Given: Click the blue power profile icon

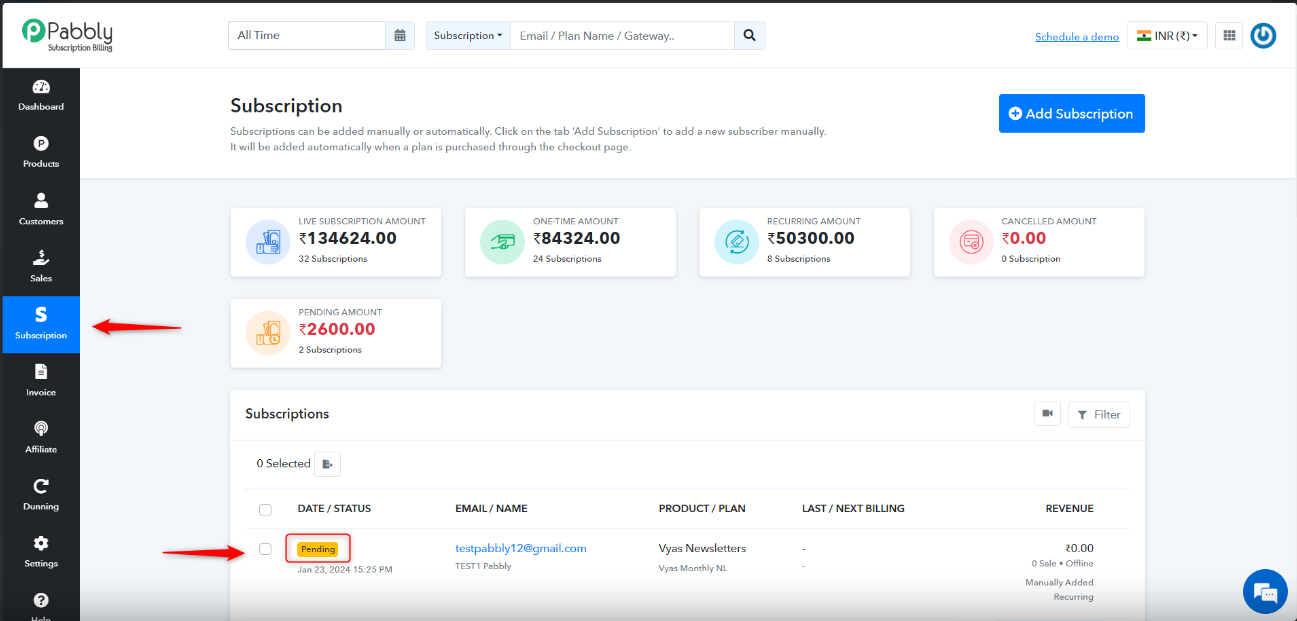Looking at the screenshot, I should pos(1263,36).
